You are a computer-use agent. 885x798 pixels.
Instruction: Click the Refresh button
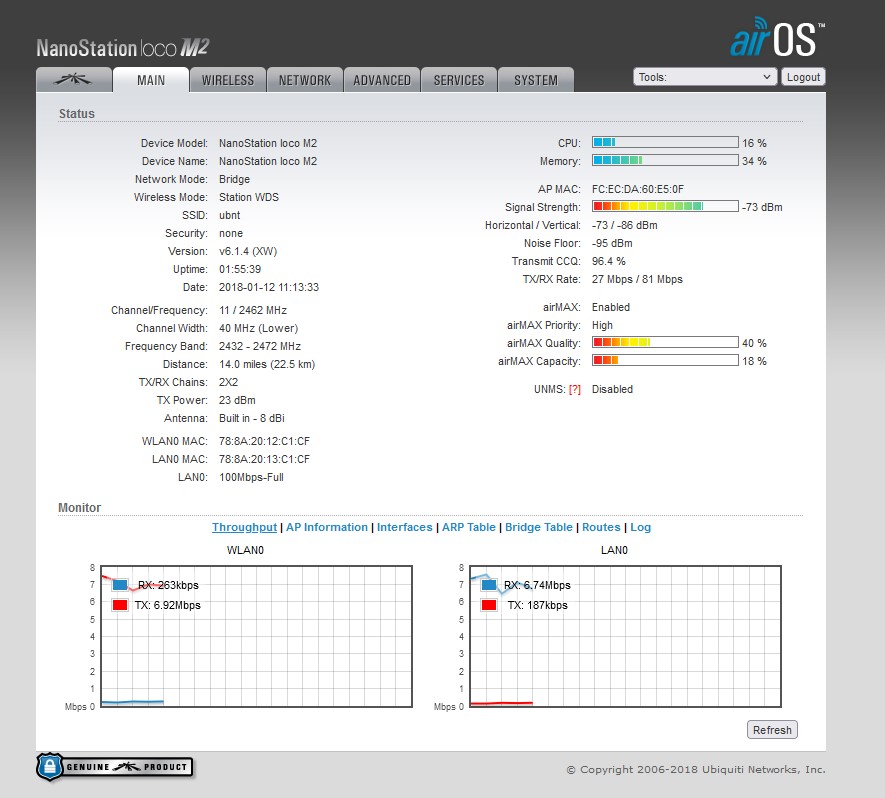(x=772, y=730)
